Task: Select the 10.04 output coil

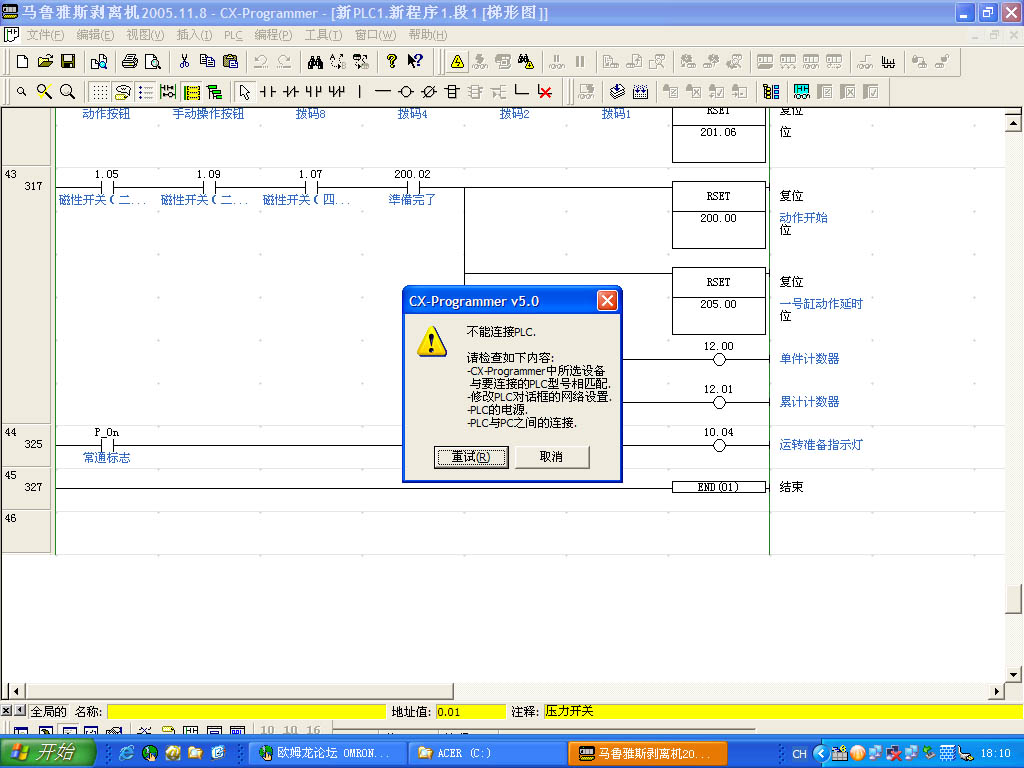Action: [x=719, y=445]
